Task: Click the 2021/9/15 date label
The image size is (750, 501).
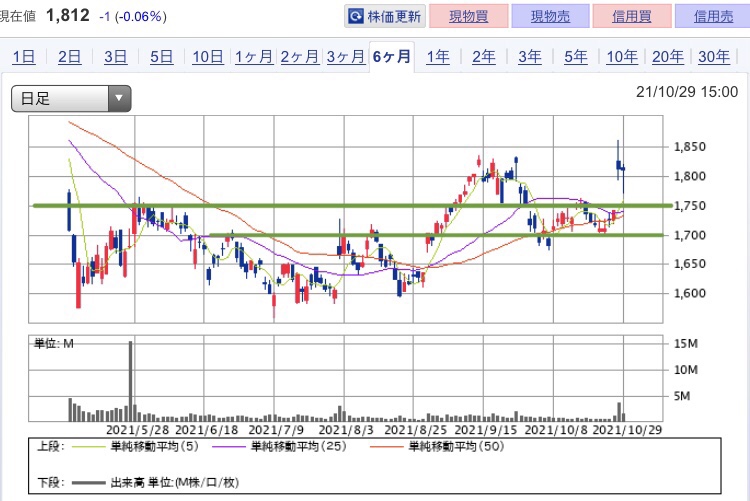Action: (x=485, y=430)
